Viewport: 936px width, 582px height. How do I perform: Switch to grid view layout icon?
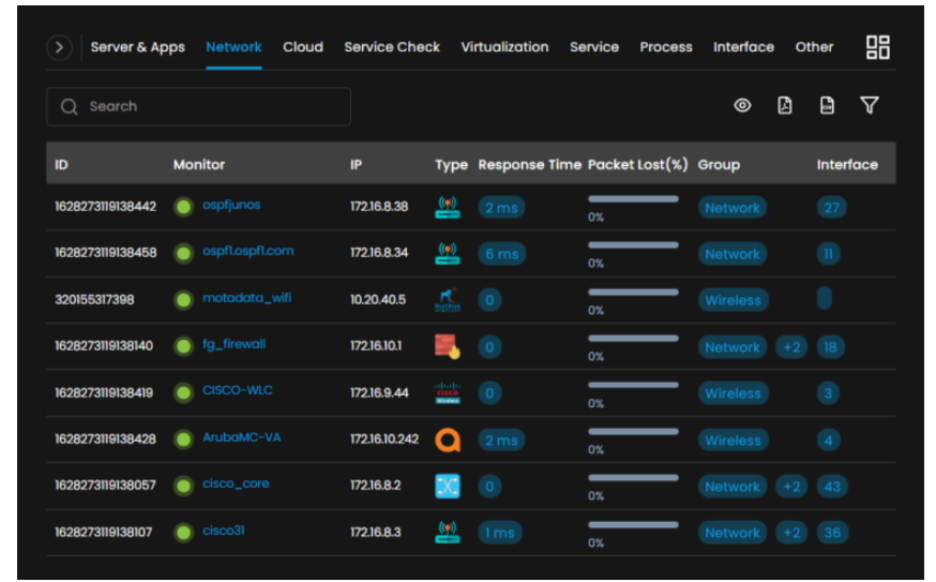[878, 47]
